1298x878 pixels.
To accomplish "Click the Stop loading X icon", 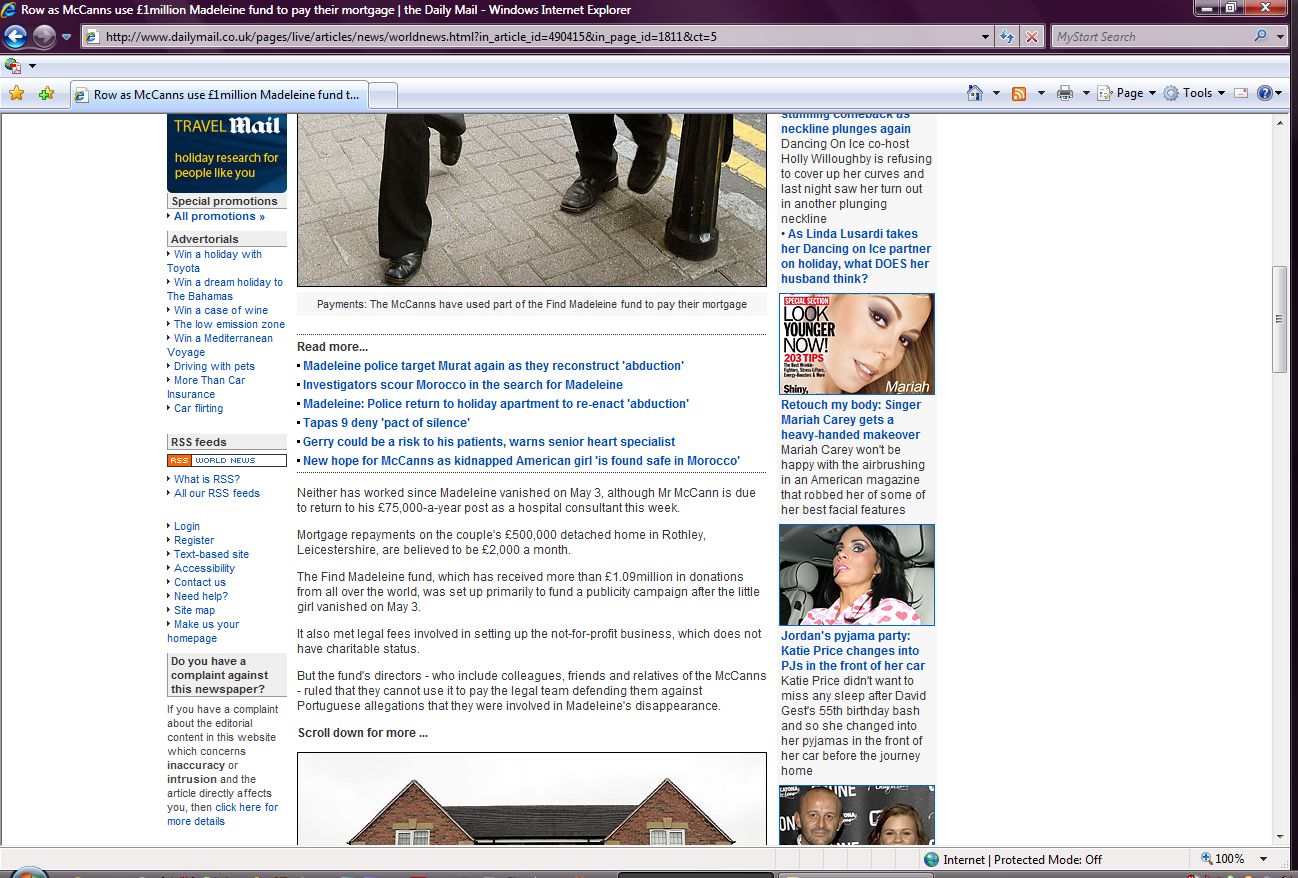I will tap(1031, 37).
